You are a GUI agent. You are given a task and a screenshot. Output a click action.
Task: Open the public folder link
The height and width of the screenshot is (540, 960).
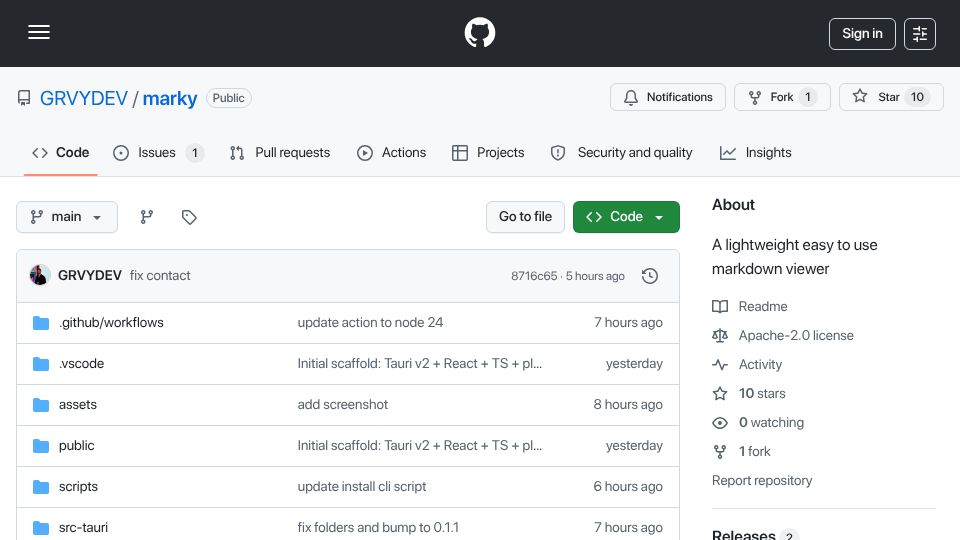[x=77, y=446]
